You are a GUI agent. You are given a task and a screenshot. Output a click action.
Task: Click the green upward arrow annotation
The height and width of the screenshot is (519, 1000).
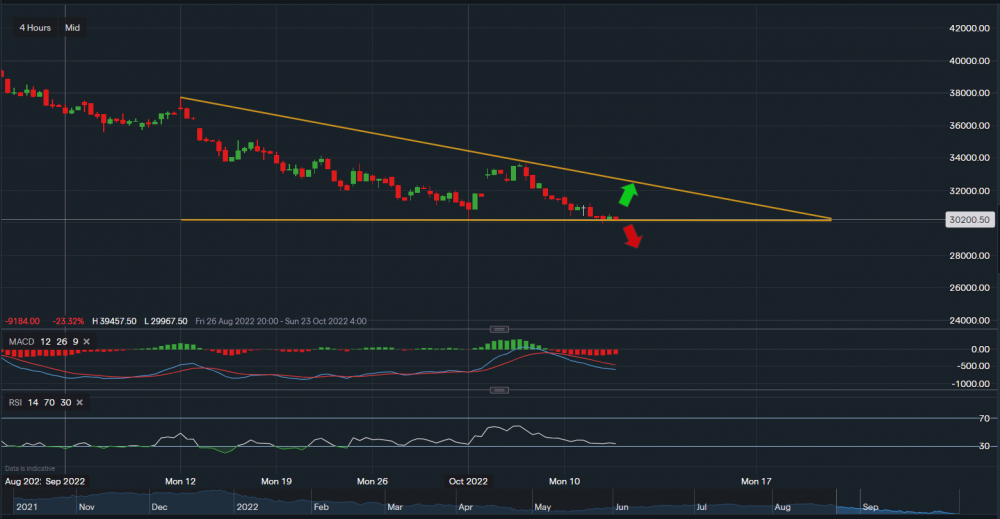[x=627, y=193]
